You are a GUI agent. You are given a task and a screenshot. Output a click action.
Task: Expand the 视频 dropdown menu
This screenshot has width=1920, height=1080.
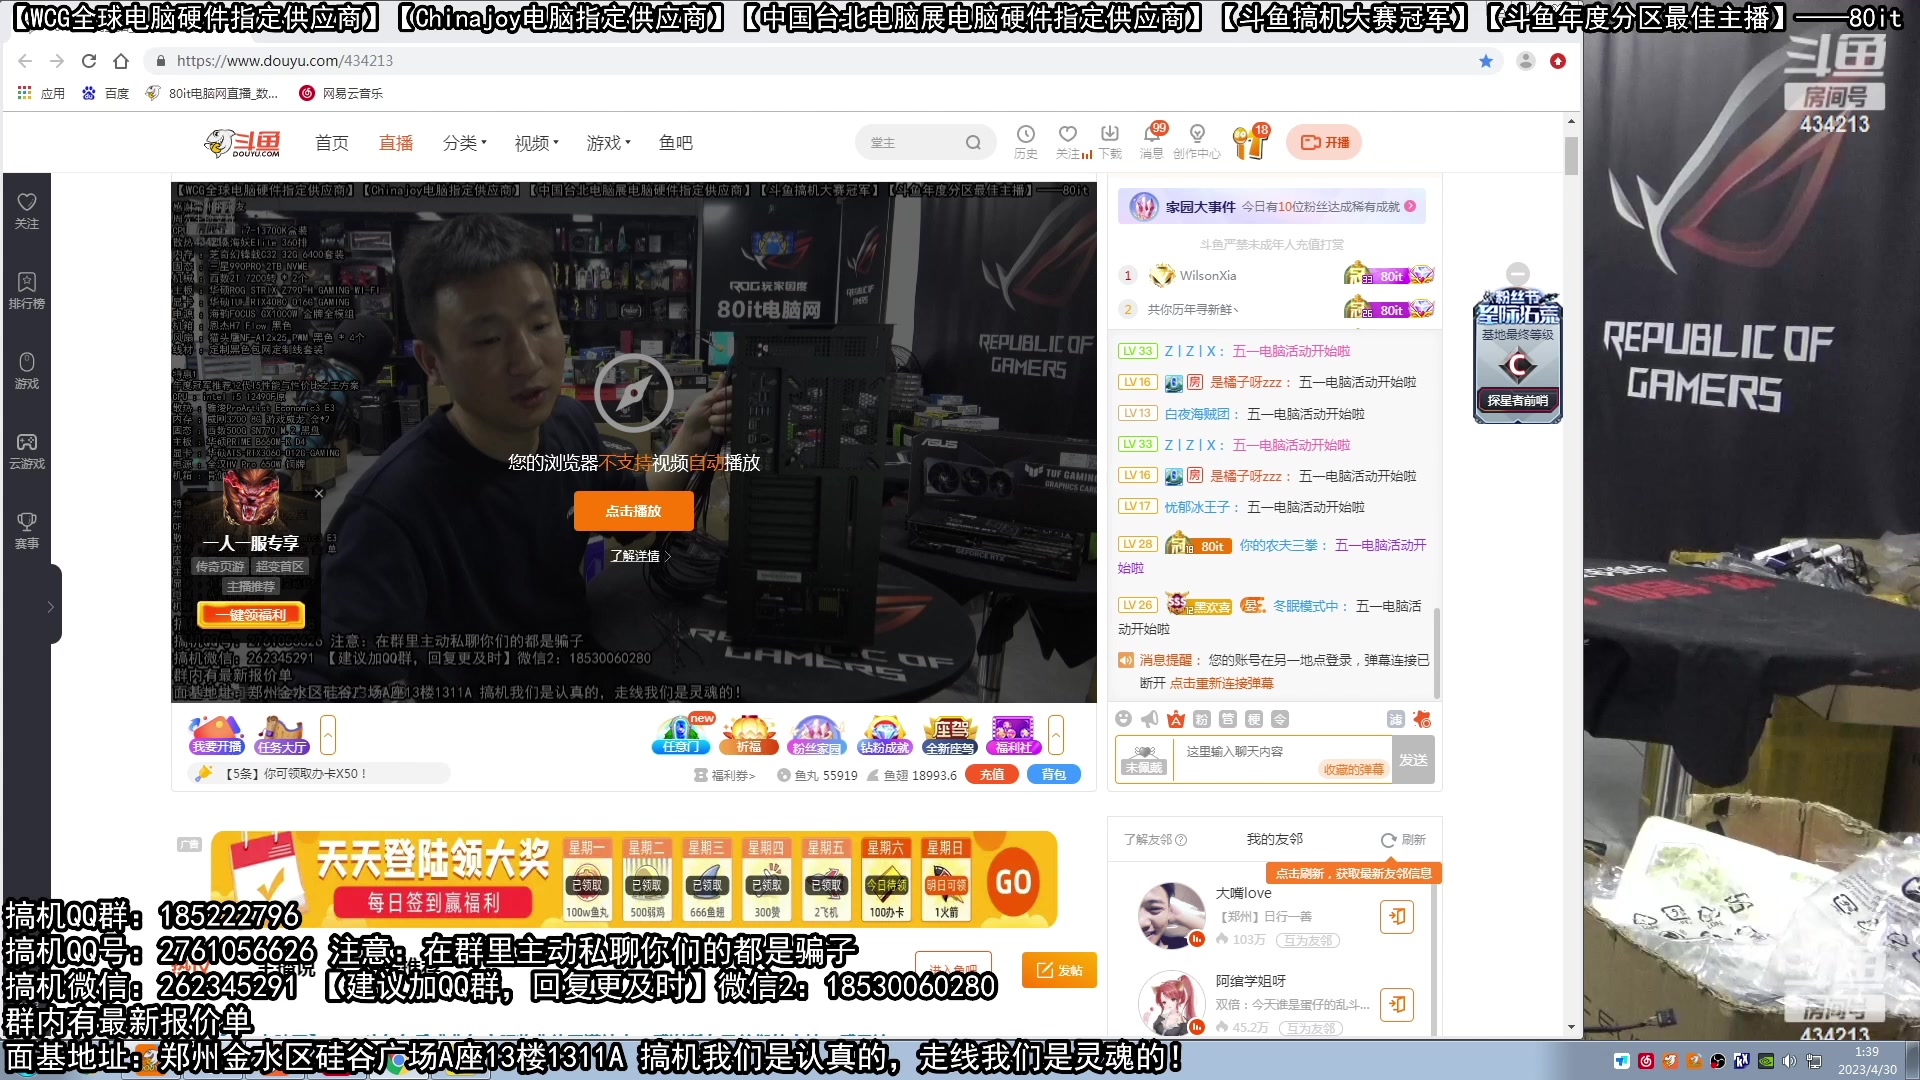[x=537, y=143]
